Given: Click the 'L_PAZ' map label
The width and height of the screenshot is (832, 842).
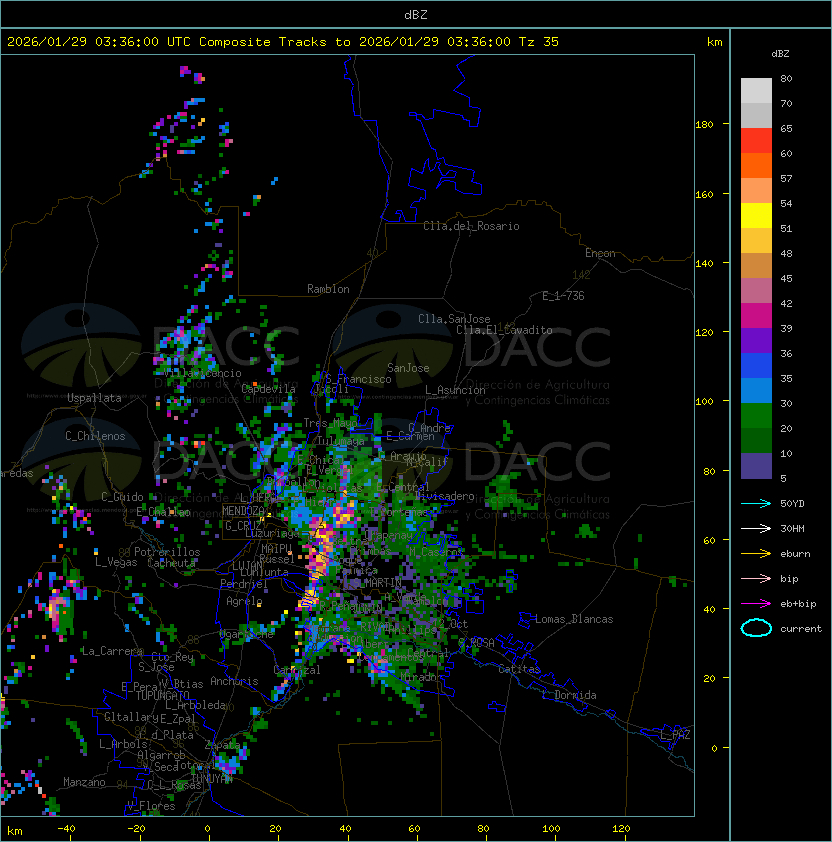Looking at the screenshot, I should (675, 735).
